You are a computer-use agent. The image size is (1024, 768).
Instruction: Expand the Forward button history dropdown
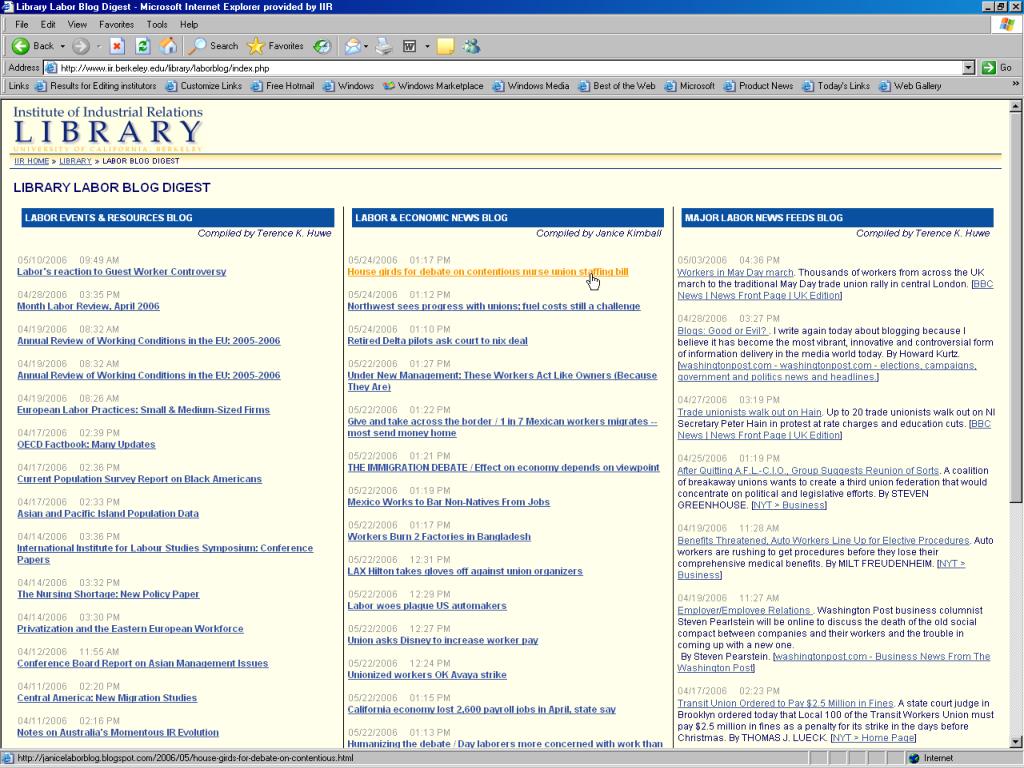tap(98, 46)
